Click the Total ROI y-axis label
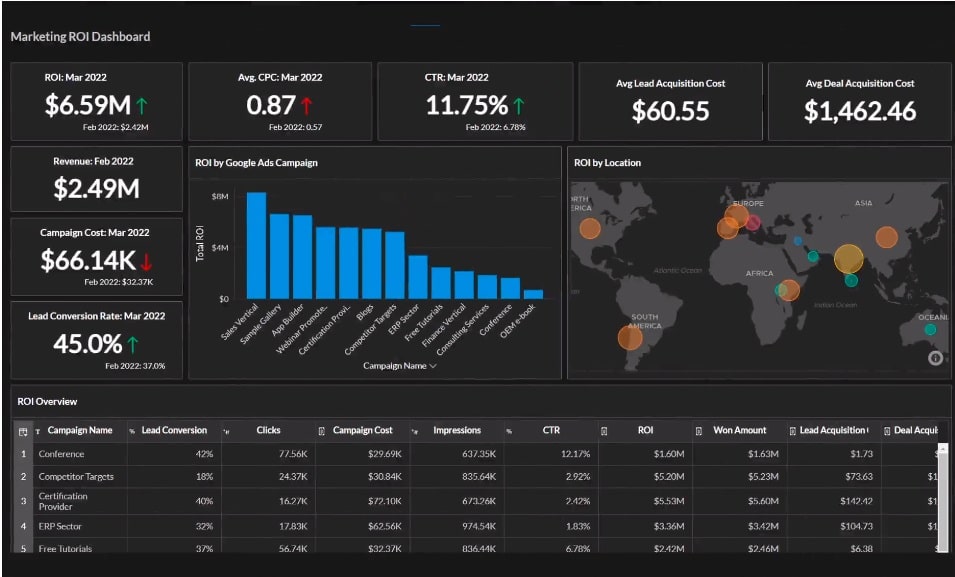Viewport: 955px width, 577px height. point(199,244)
